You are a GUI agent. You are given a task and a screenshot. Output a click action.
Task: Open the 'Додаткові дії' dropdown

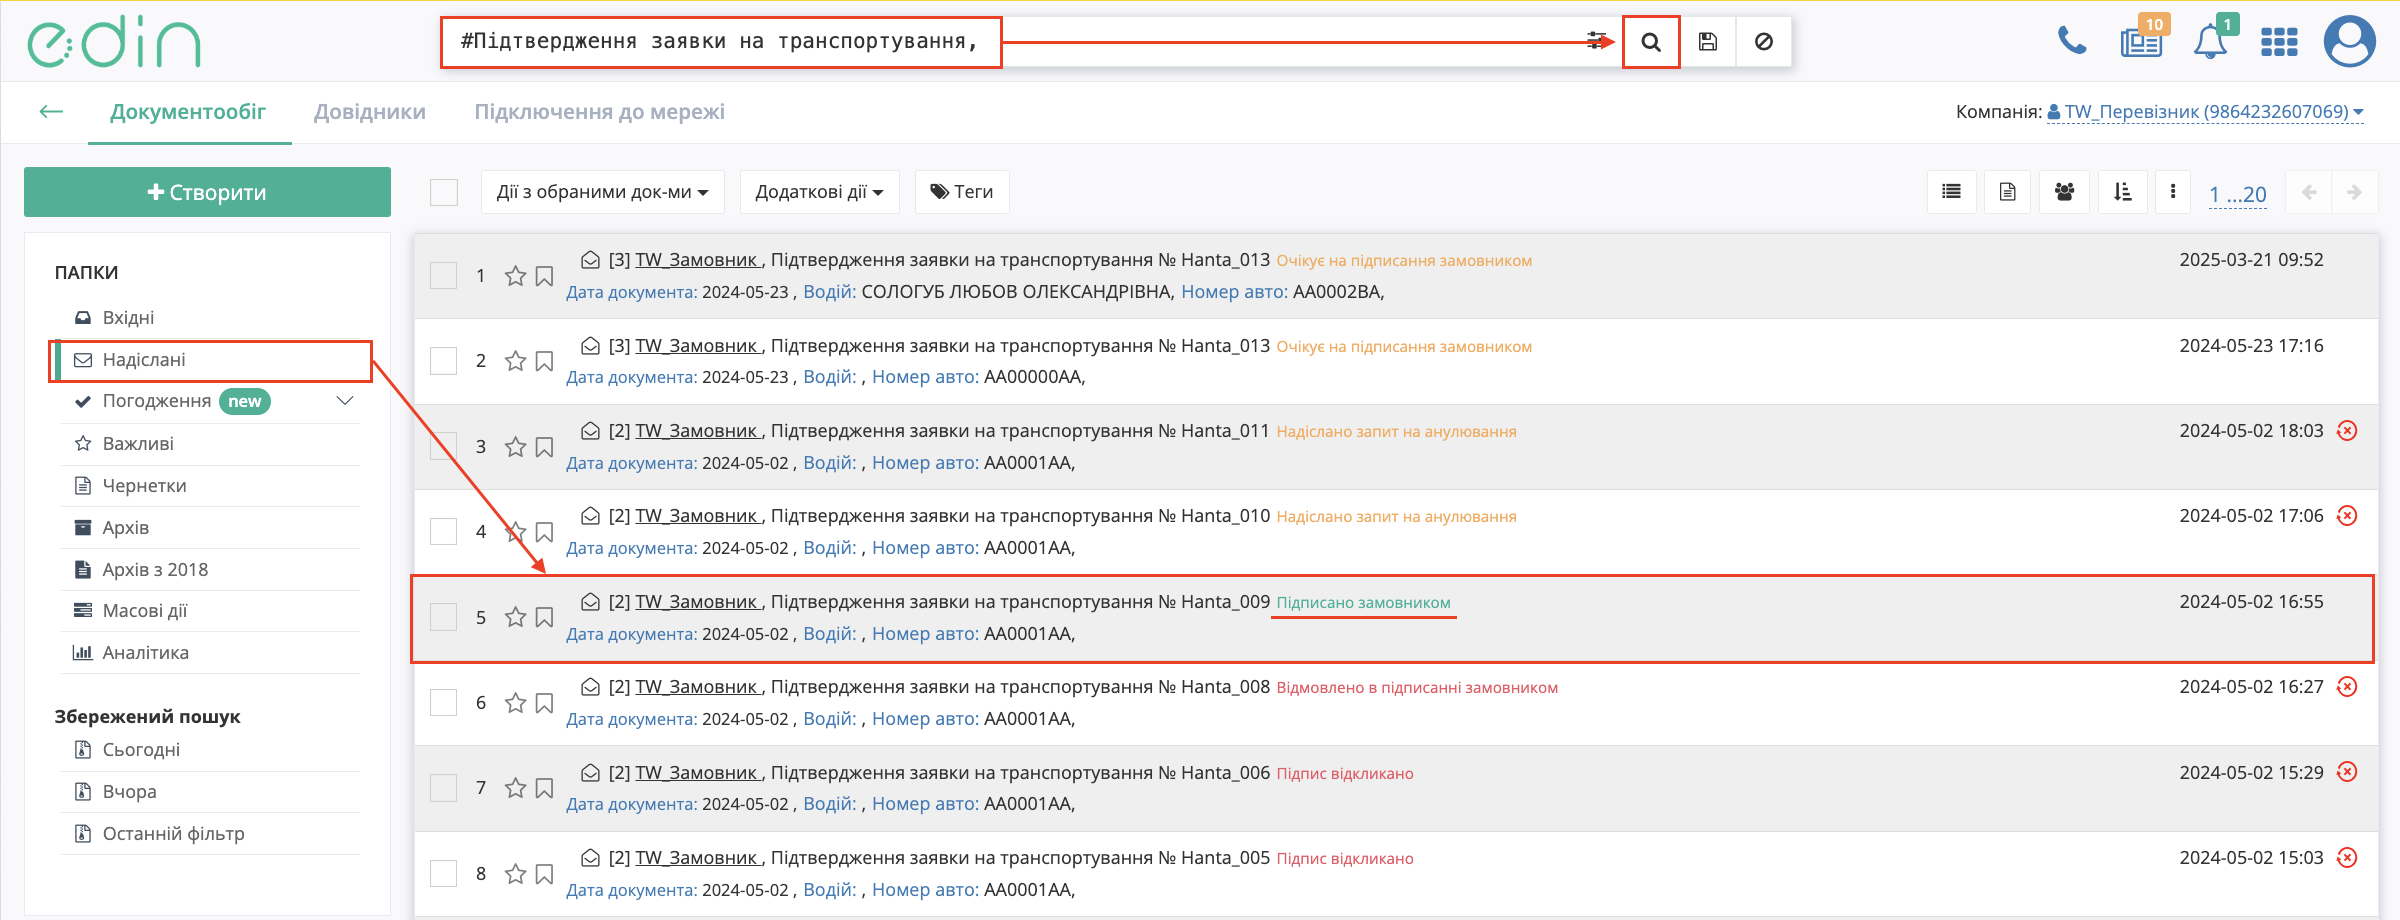coord(819,192)
